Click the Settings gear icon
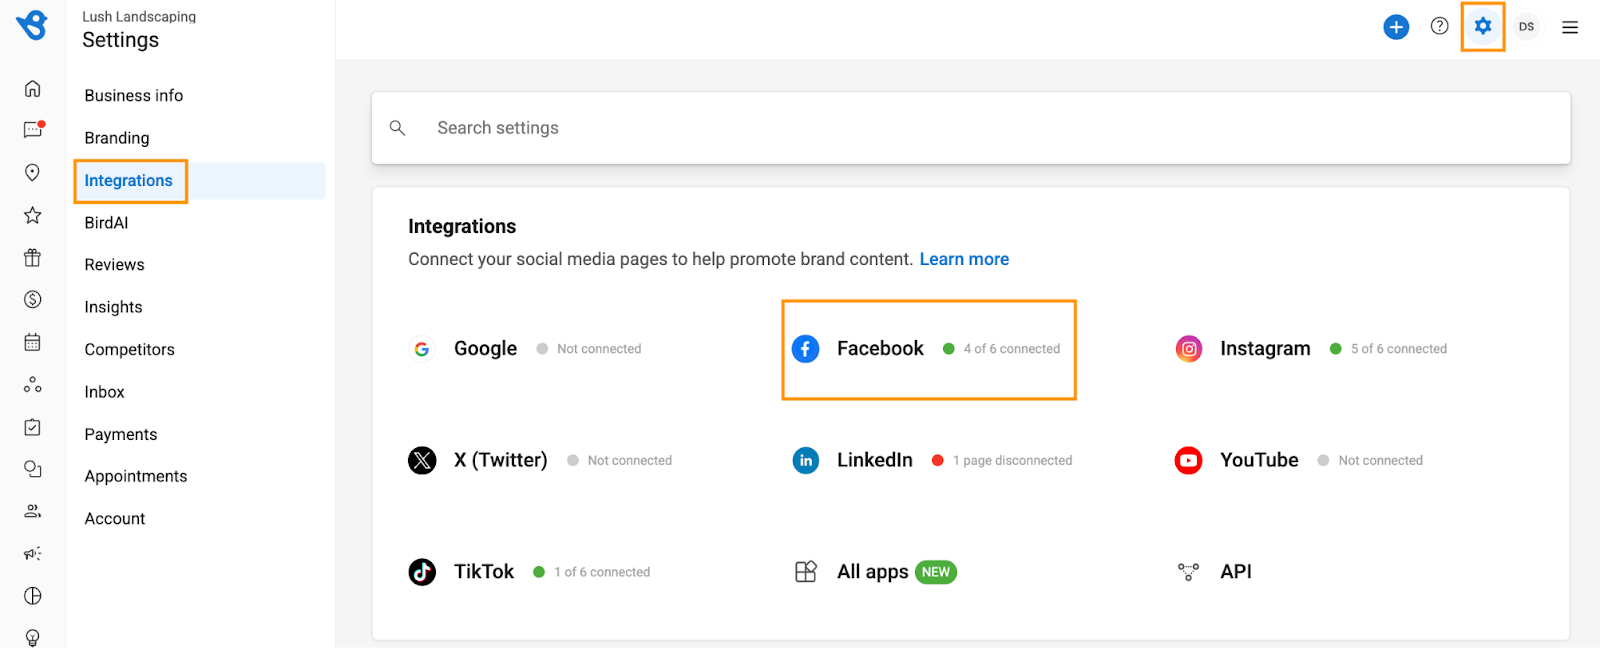This screenshot has width=1600, height=648. pos(1483,26)
